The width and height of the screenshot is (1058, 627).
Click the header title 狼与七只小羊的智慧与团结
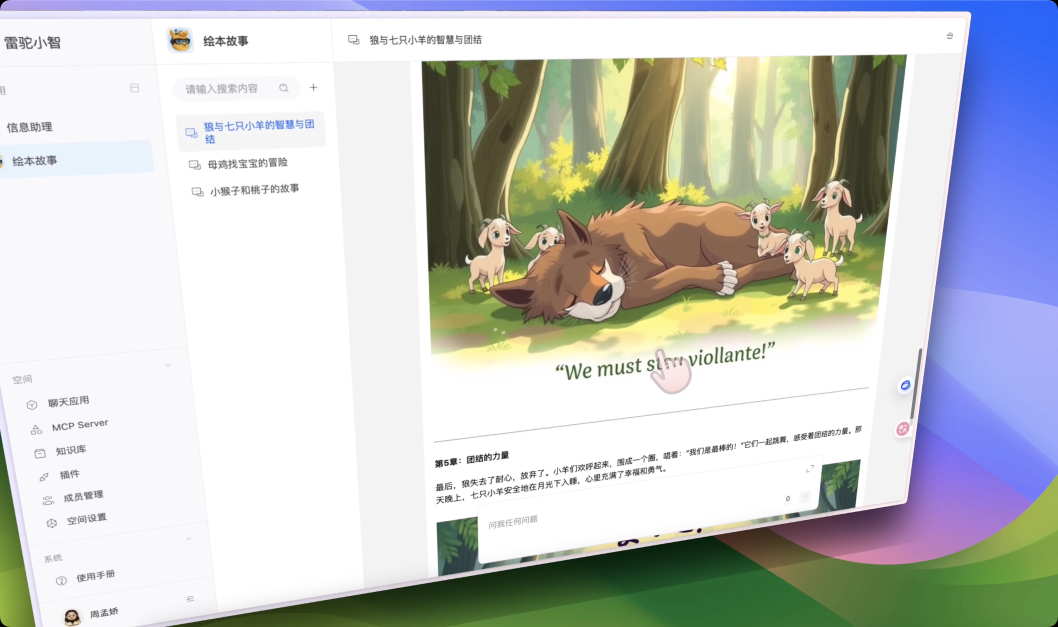coord(425,40)
